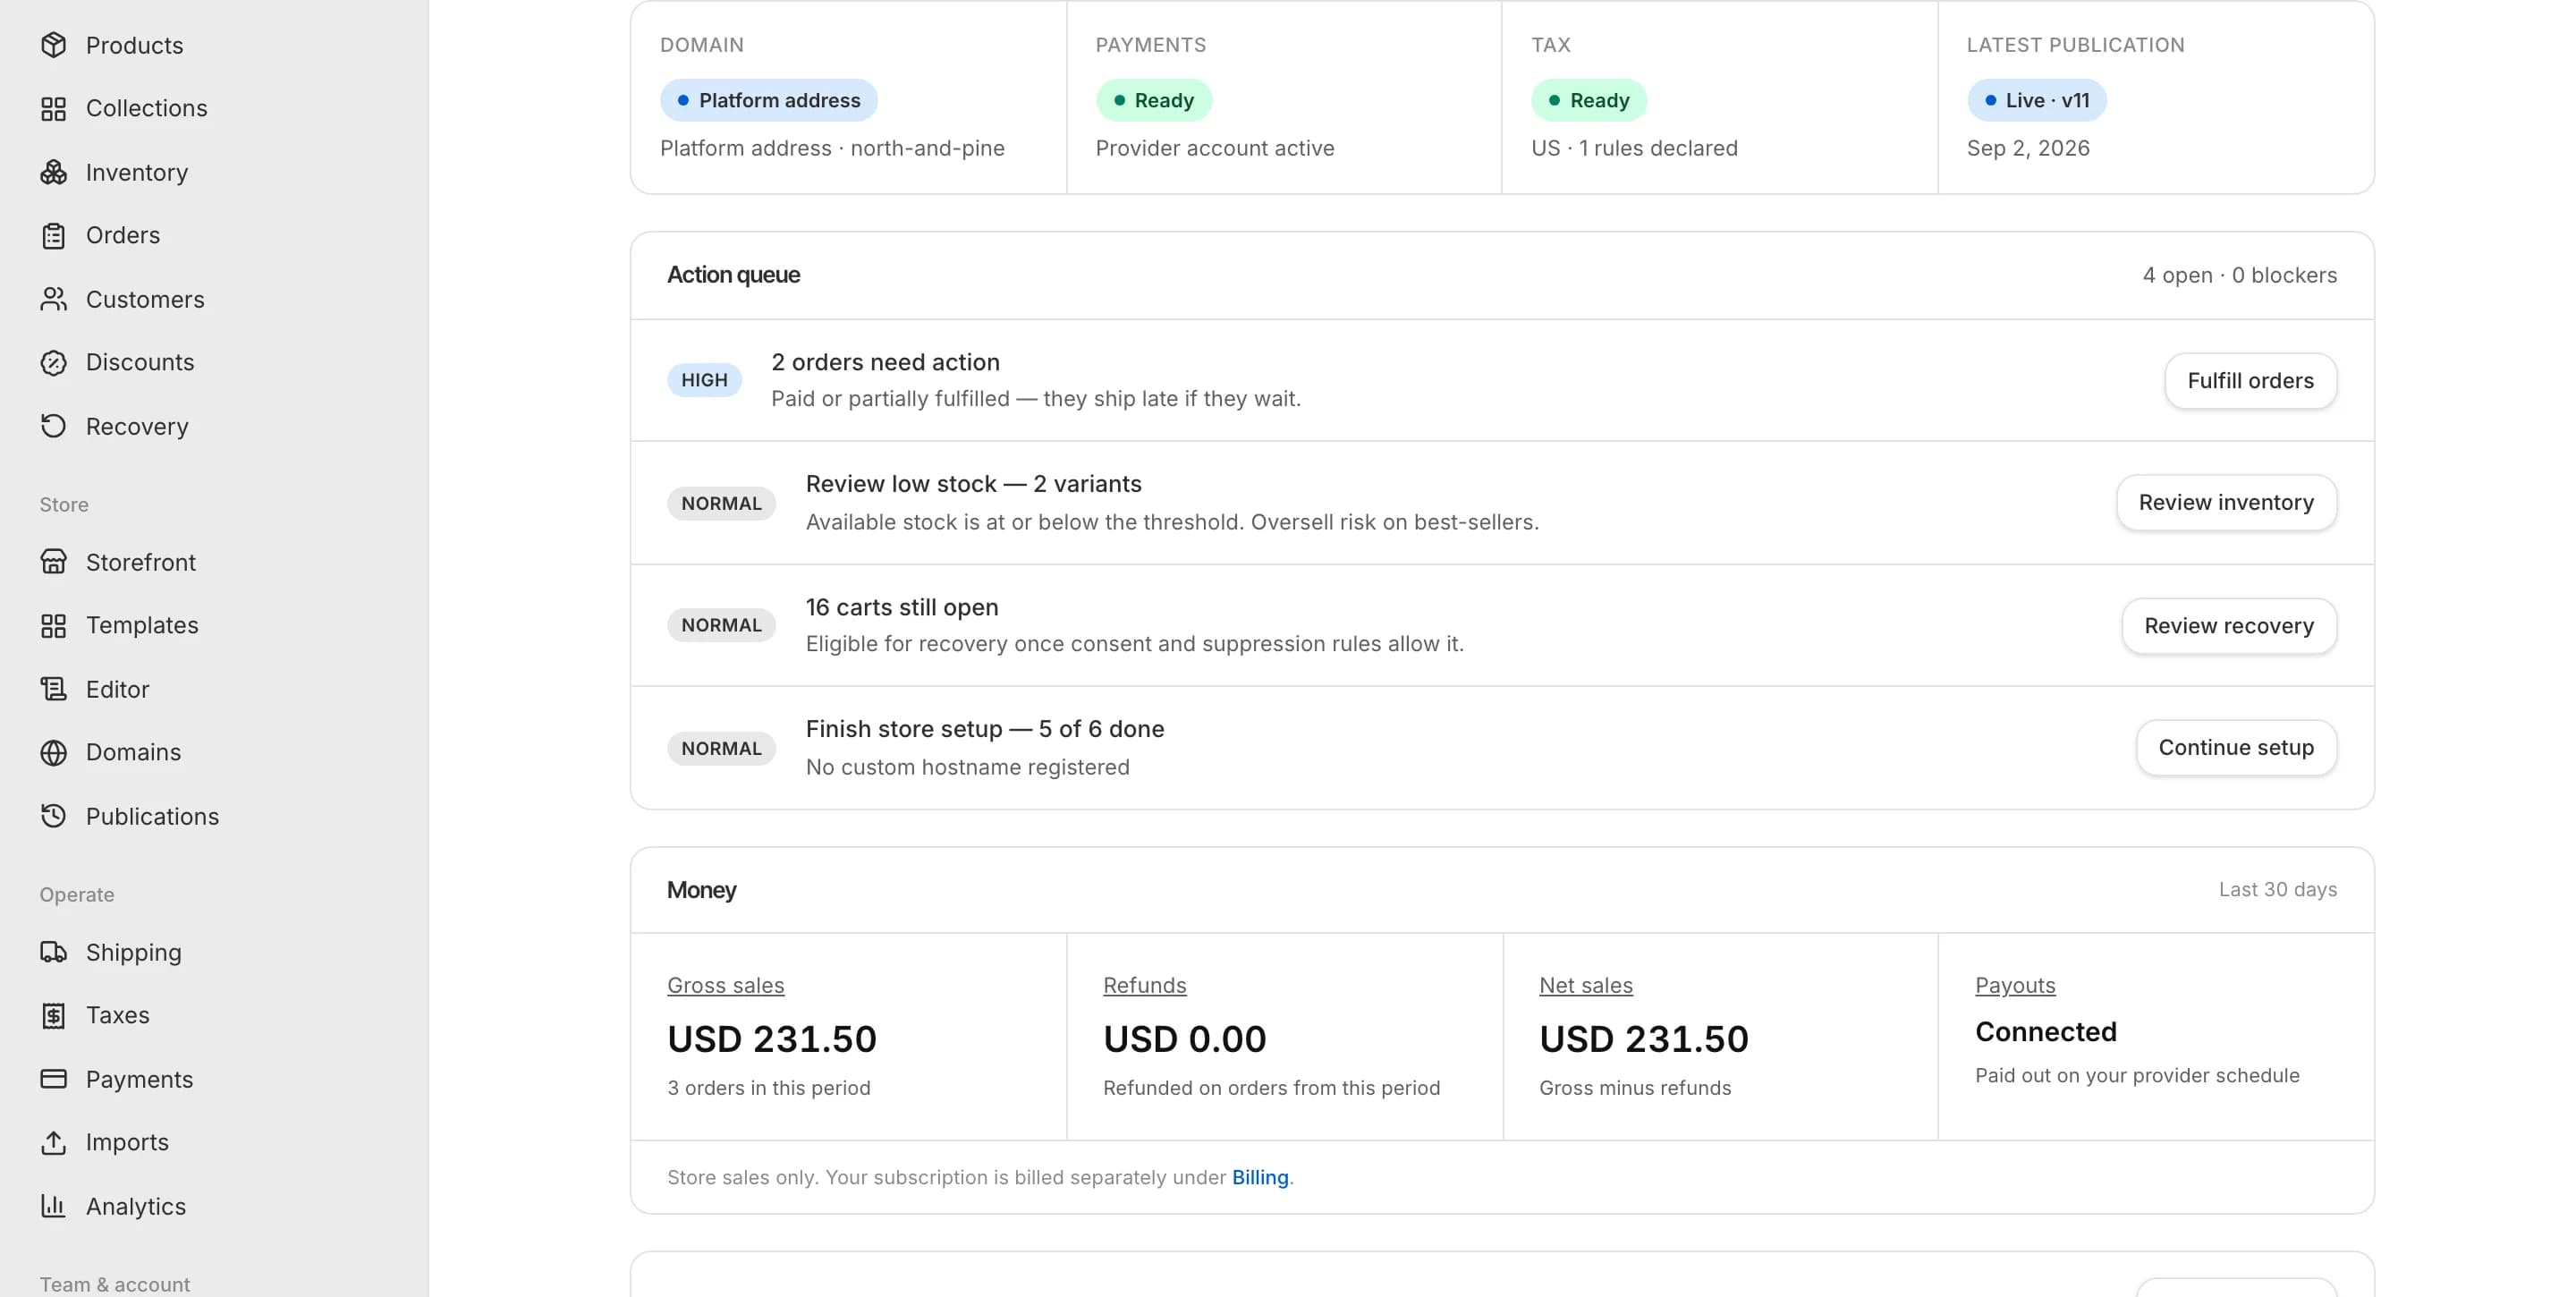Click the Platform address domain badge

769,100
